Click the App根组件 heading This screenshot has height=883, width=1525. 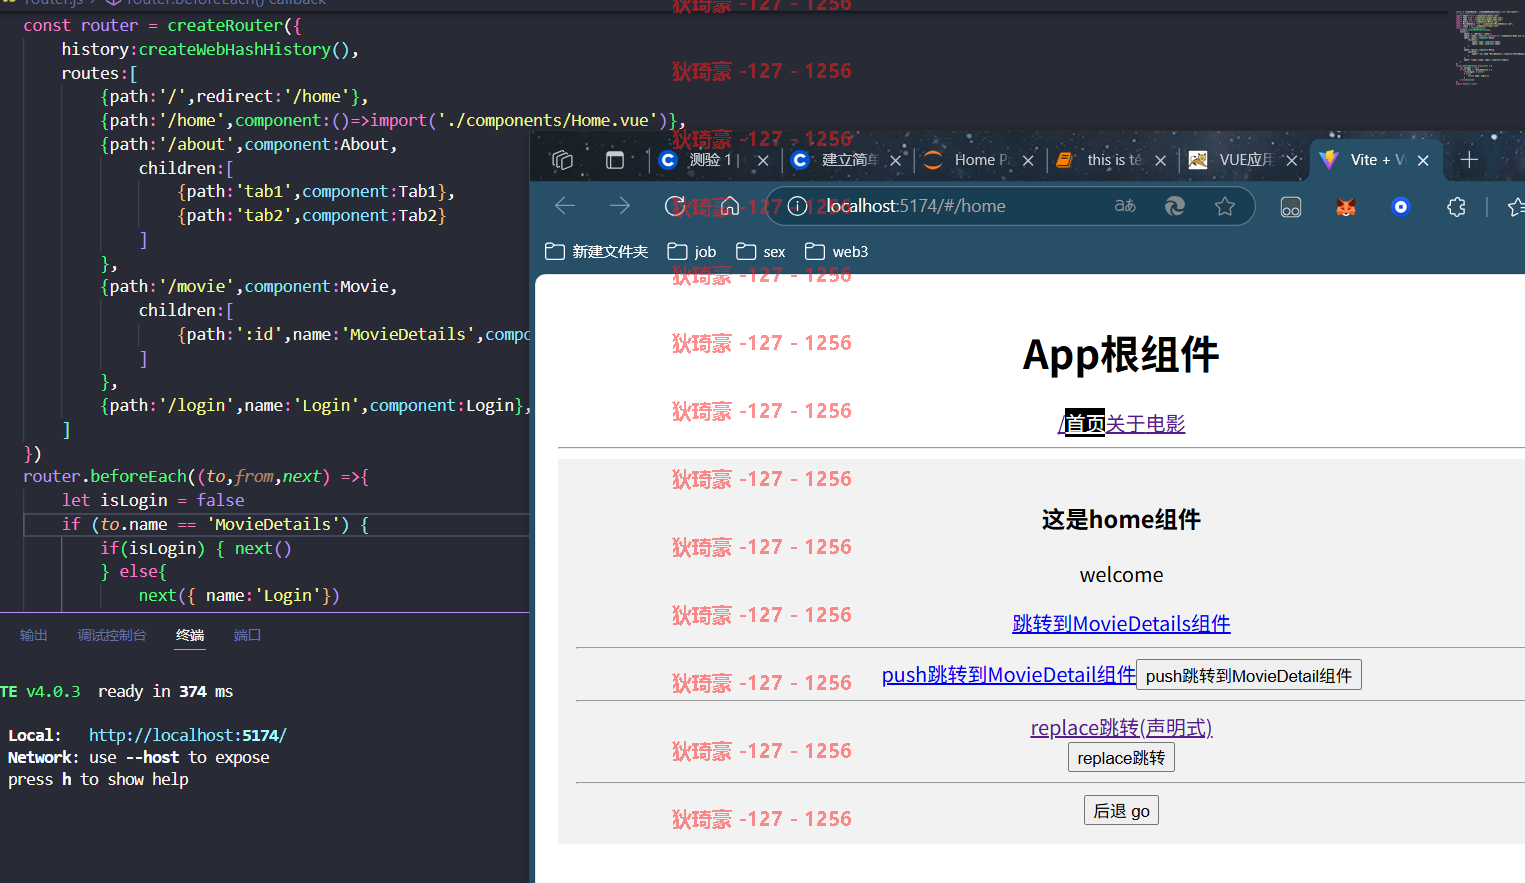pyautogui.click(x=1121, y=355)
